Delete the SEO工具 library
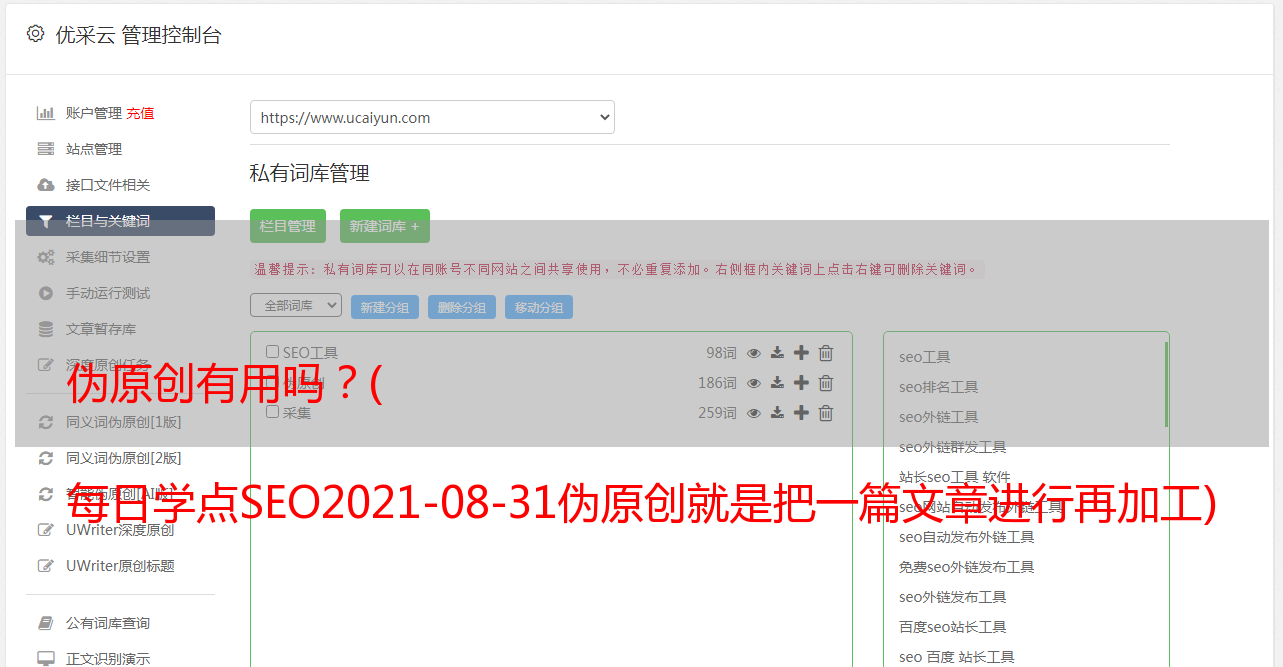1283x667 pixels. click(826, 353)
